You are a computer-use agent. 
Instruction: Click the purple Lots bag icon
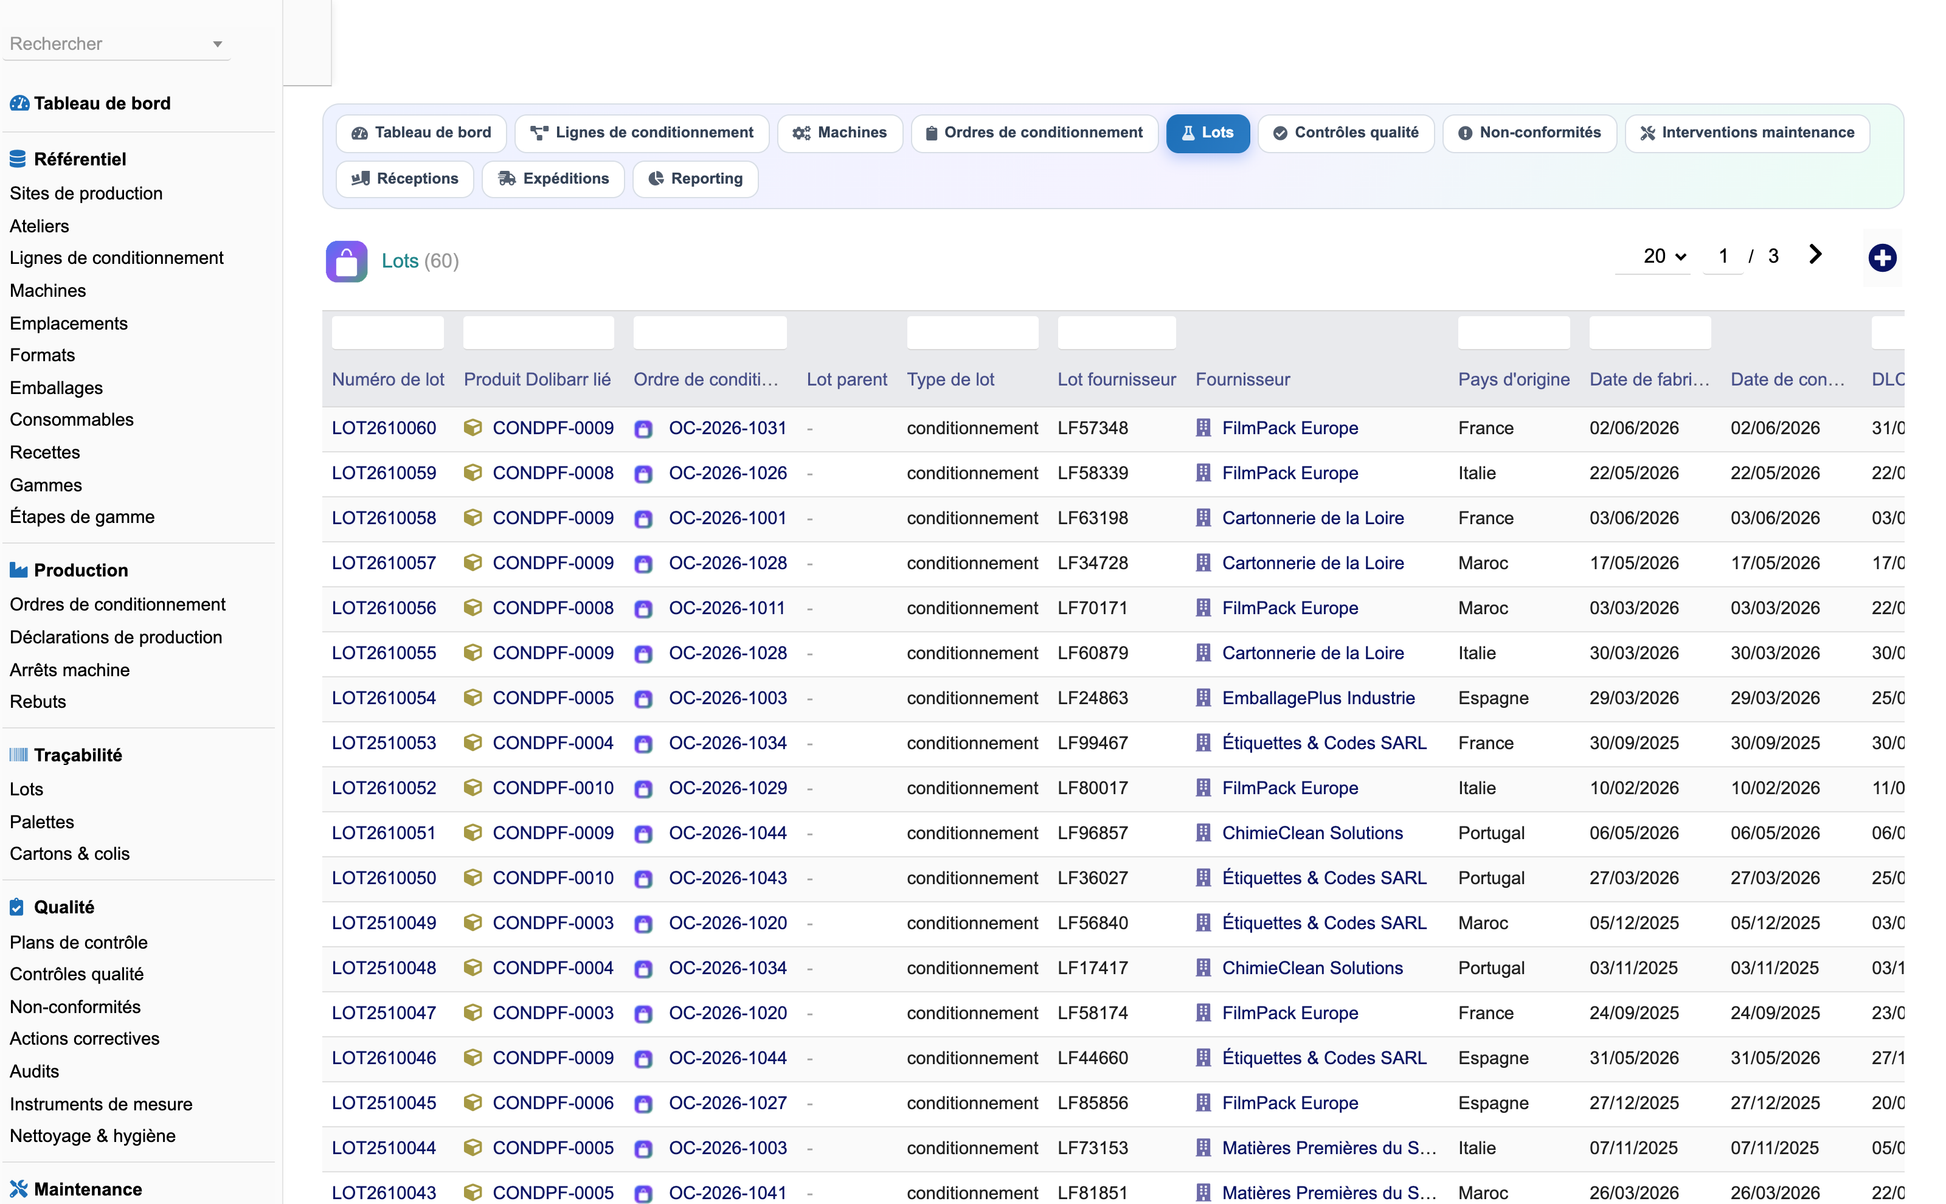coord(346,262)
